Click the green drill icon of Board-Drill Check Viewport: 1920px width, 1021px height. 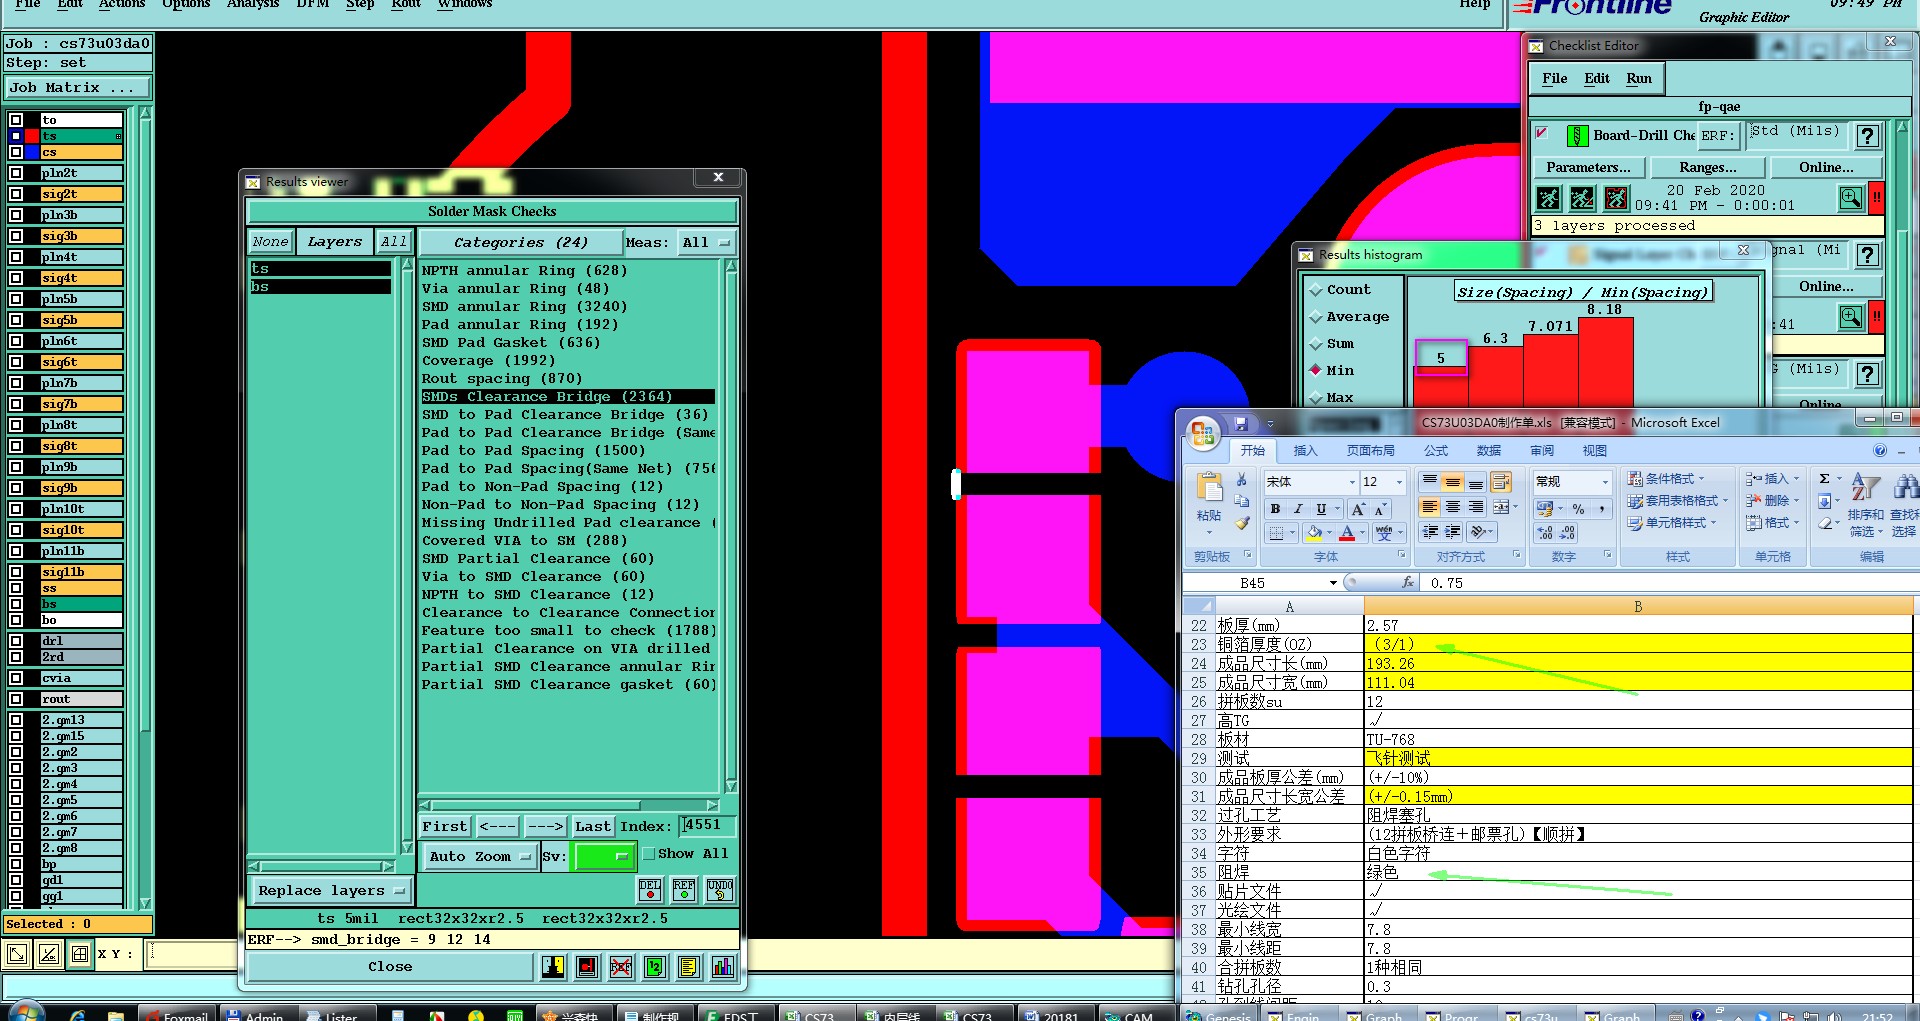click(1577, 136)
